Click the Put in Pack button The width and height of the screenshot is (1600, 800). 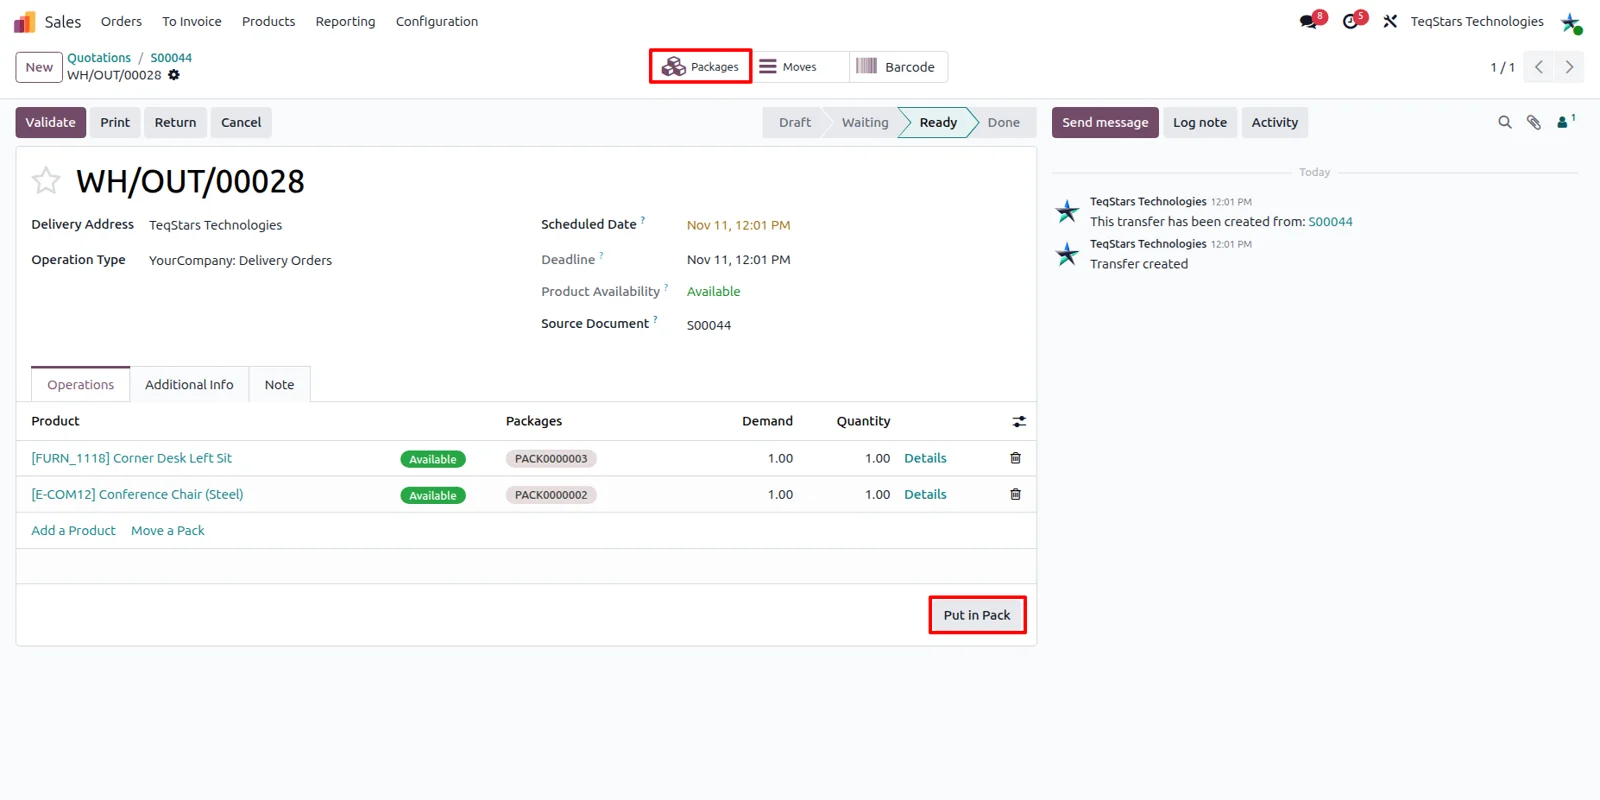(977, 615)
